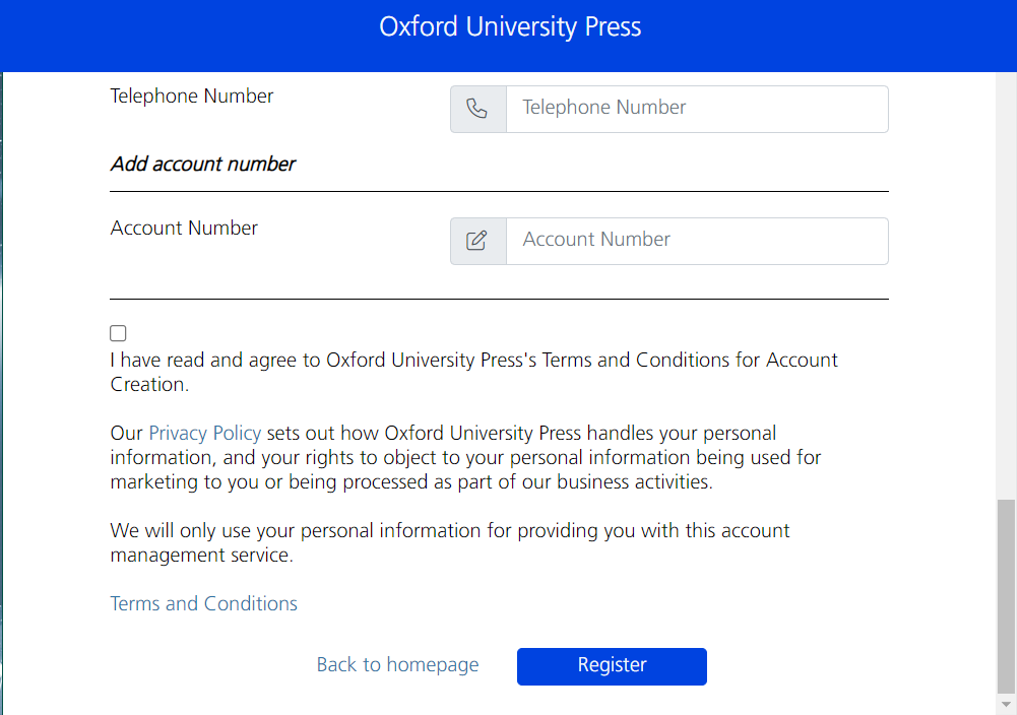Click the 'We will only use' paragraph
This screenshot has width=1017, height=715.
pos(449,542)
